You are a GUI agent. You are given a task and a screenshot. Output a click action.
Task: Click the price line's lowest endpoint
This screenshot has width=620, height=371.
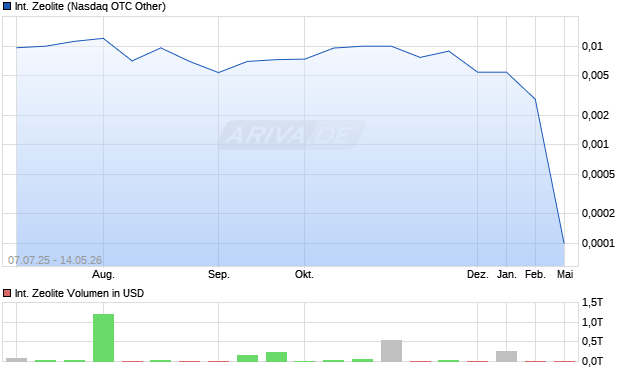click(x=564, y=243)
